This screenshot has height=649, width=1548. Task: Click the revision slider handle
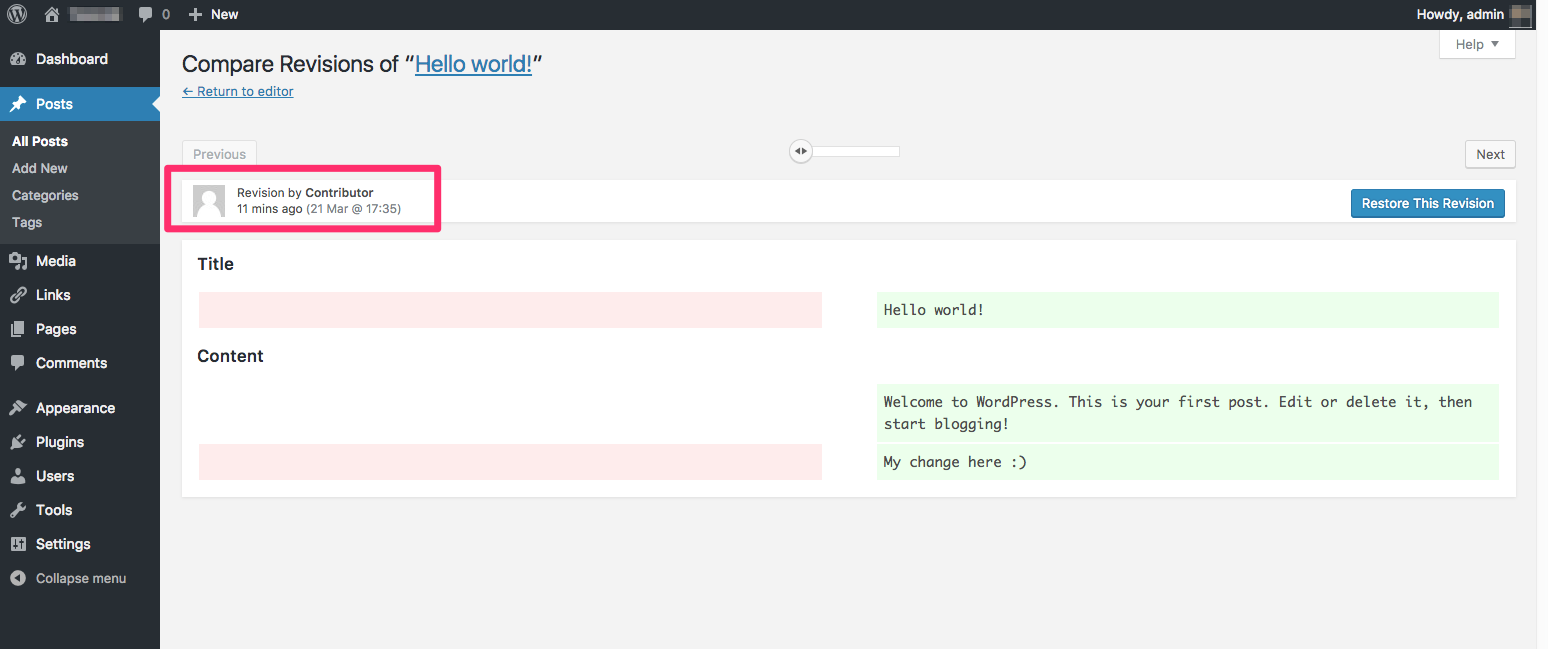tap(800, 151)
